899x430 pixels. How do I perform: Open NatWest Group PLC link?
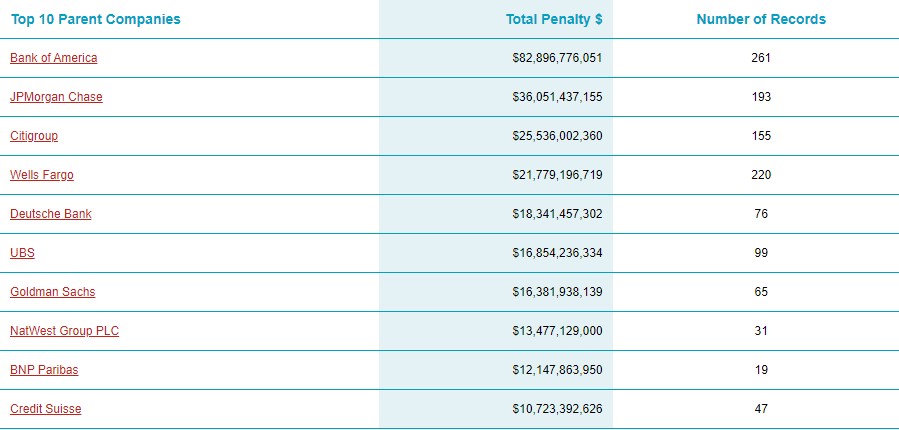(x=64, y=331)
